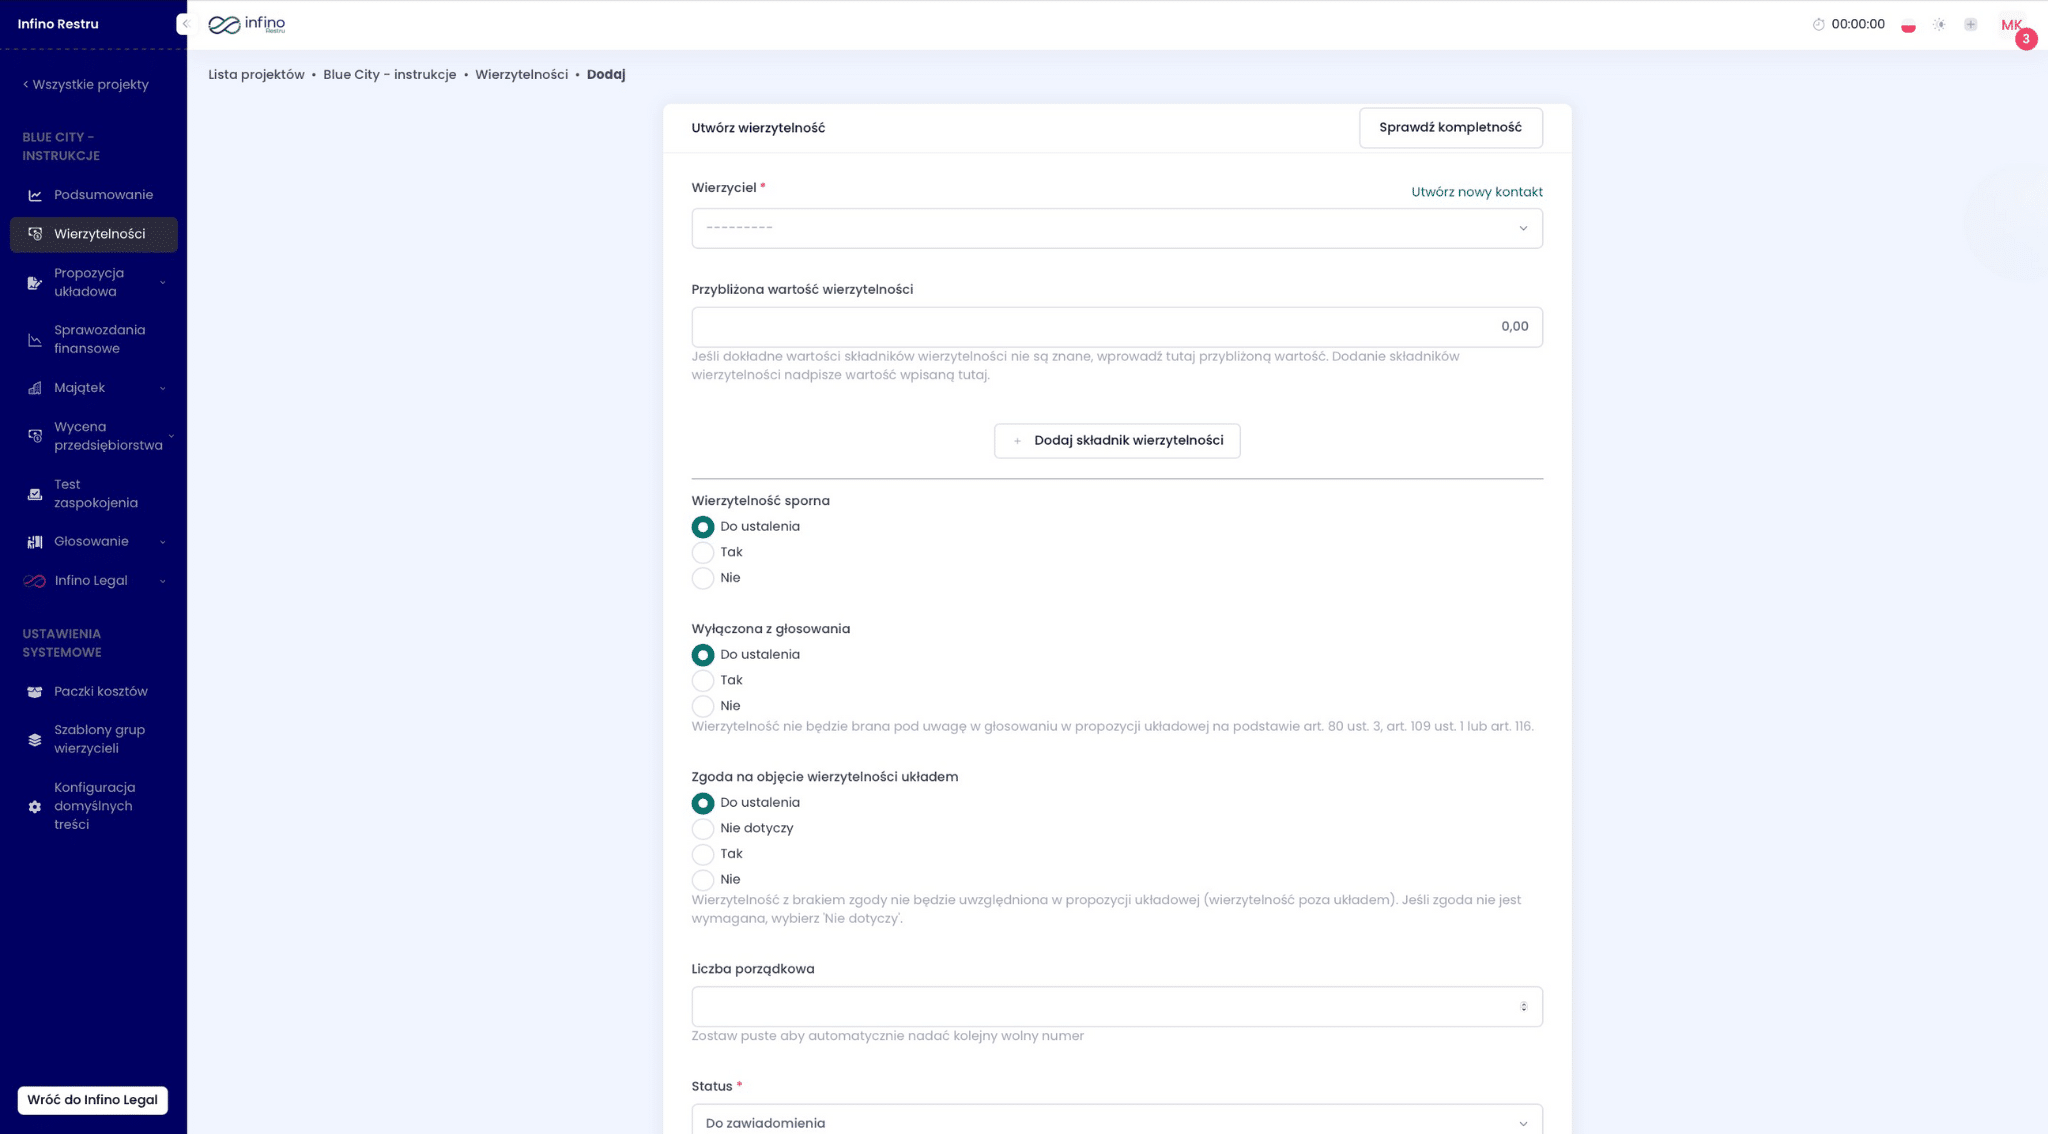Image resolution: width=2048 pixels, height=1134 pixels.
Task: Expand Propozycja układowa sidebar submenu
Action: click(x=162, y=283)
